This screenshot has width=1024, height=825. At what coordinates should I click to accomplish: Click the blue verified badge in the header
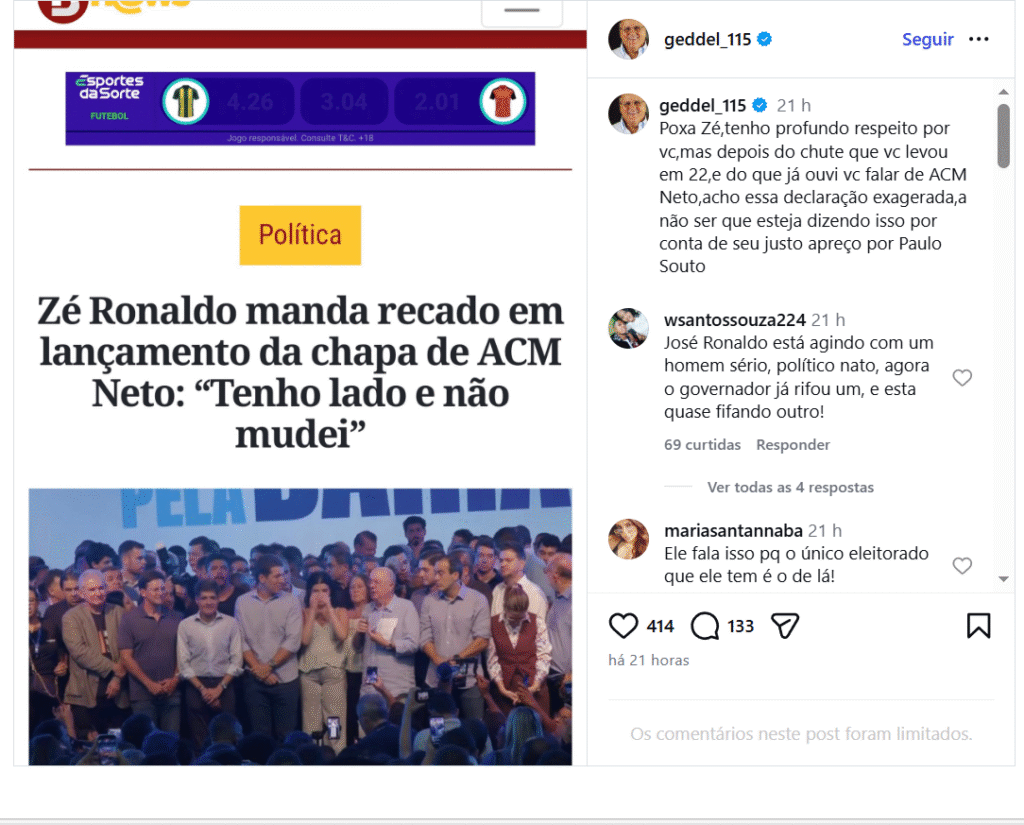[765, 39]
